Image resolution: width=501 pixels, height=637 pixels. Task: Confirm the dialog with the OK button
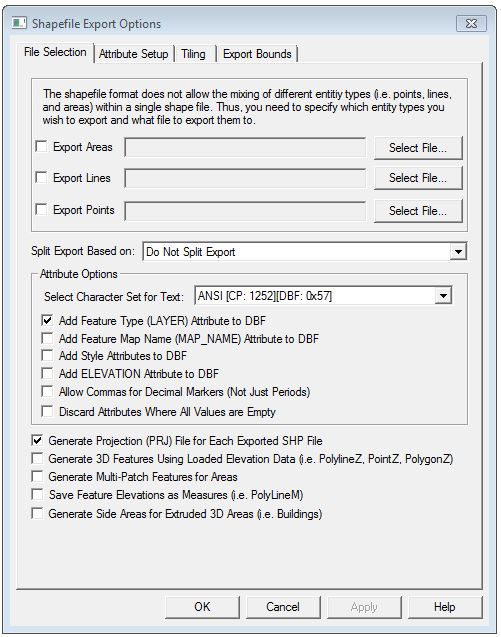(x=202, y=607)
